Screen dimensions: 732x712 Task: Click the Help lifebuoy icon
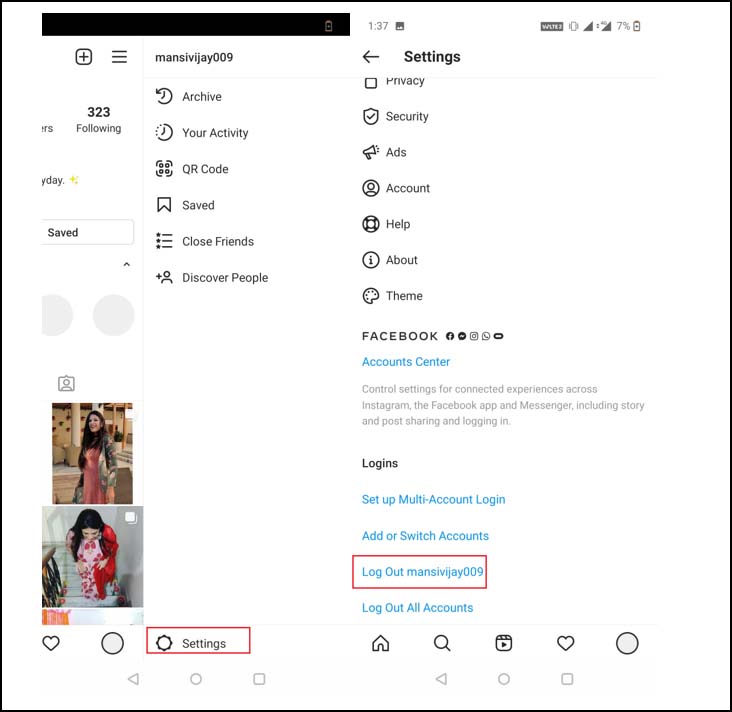point(371,224)
